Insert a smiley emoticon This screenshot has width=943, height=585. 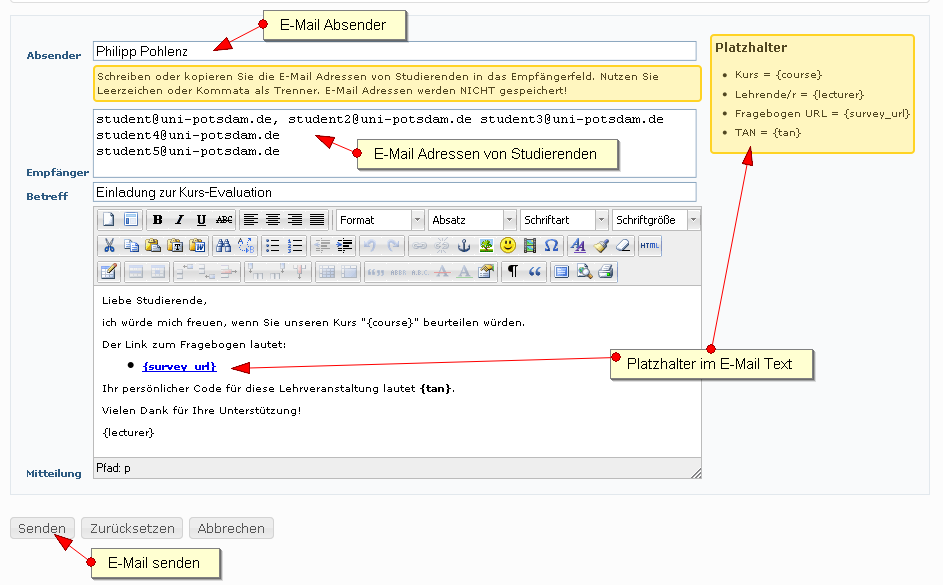point(508,245)
